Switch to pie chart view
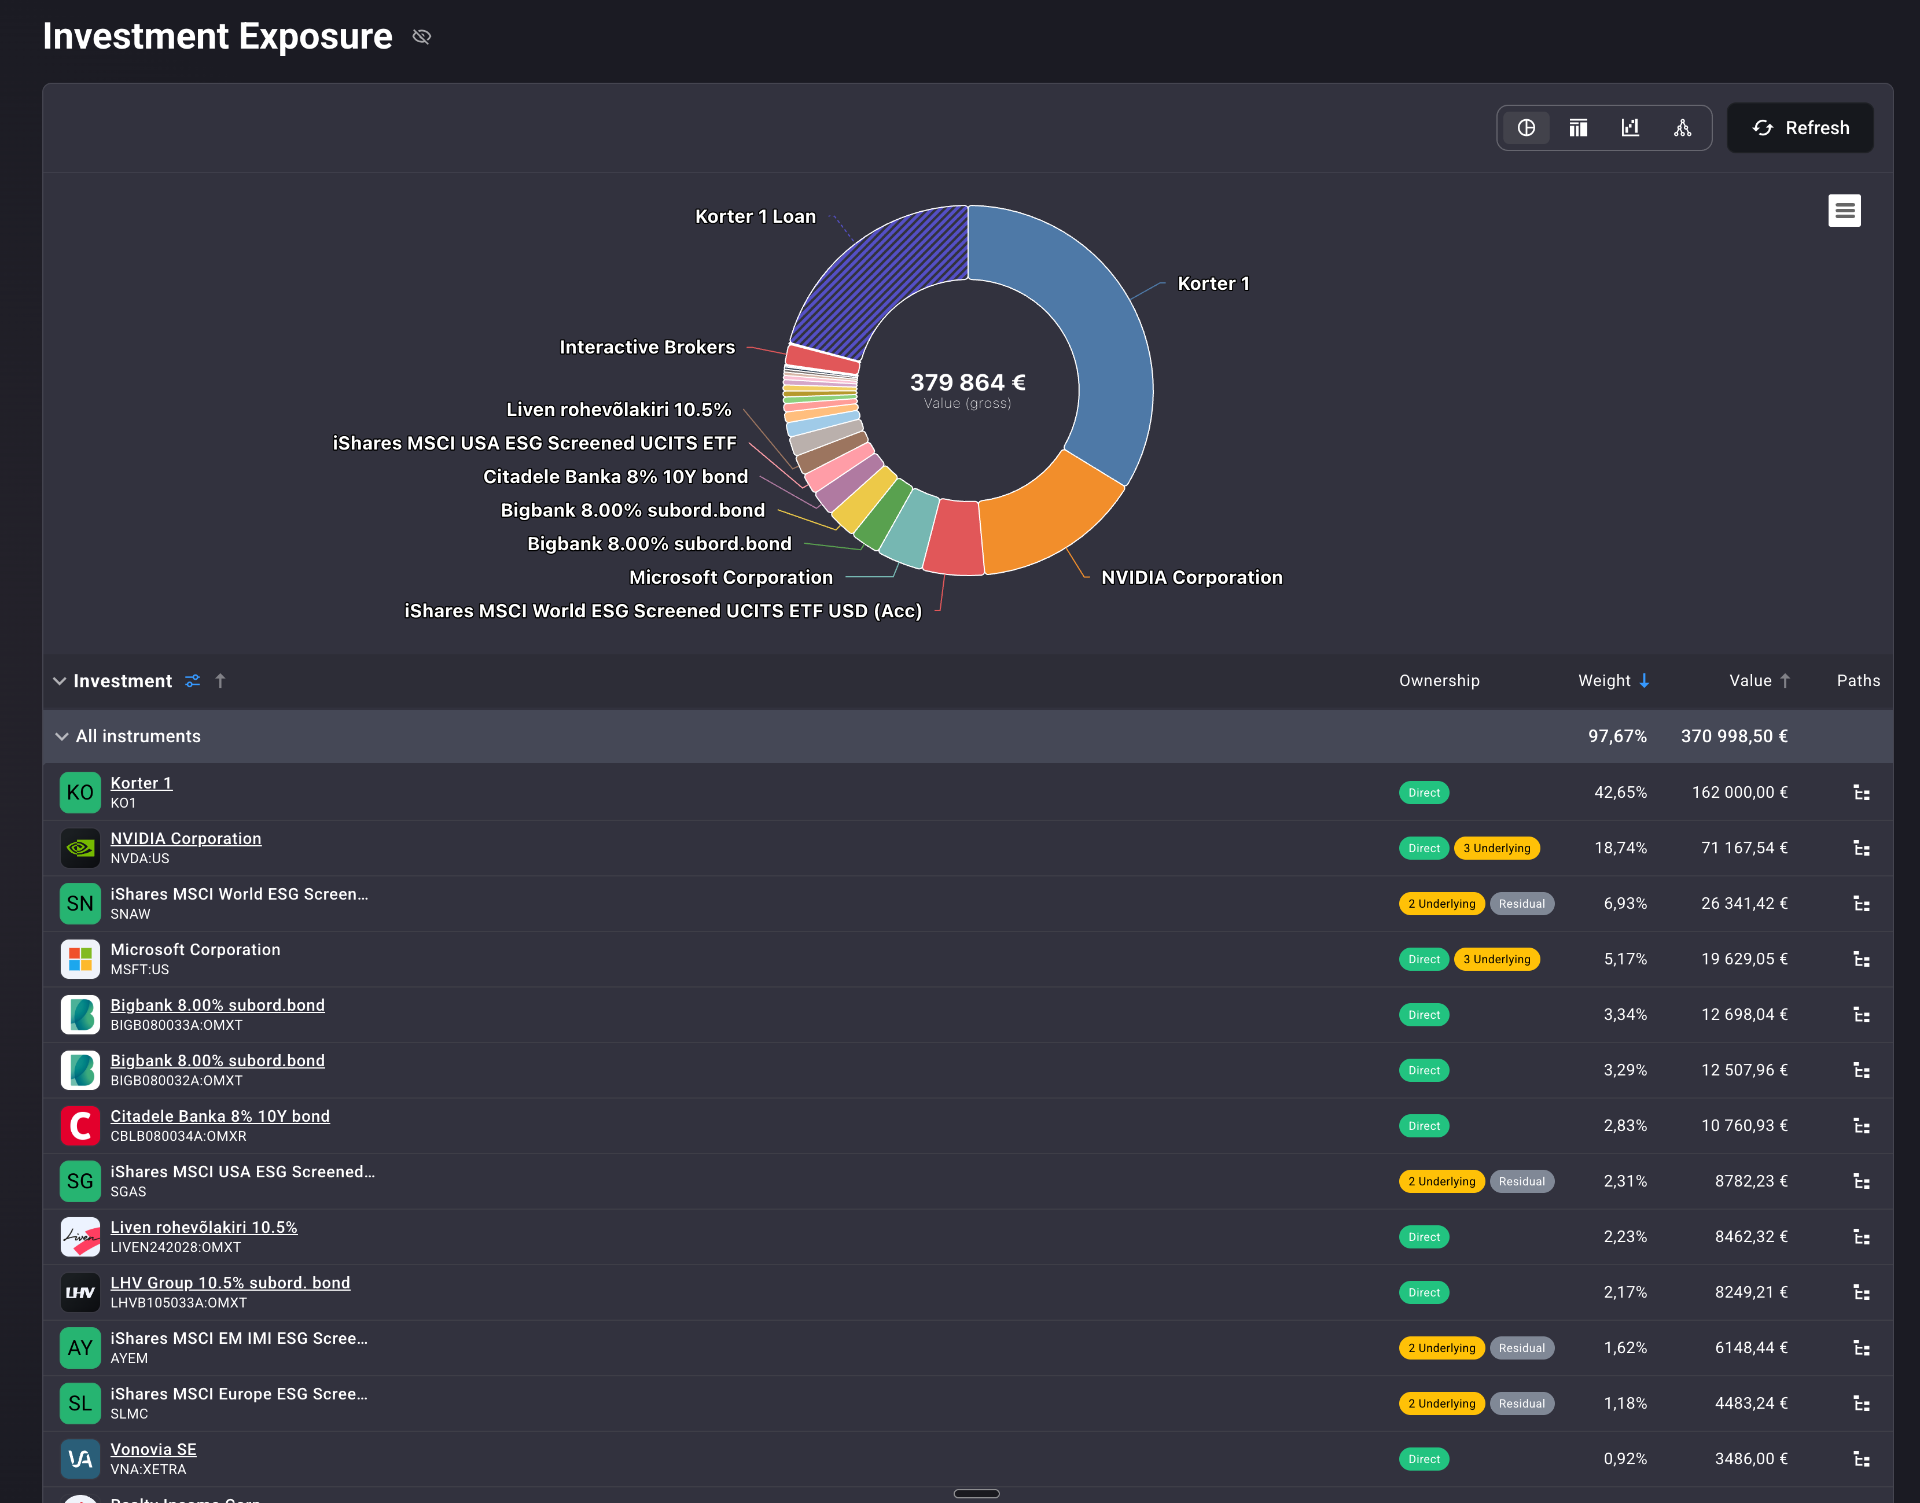The image size is (1920, 1503). point(1526,128)
